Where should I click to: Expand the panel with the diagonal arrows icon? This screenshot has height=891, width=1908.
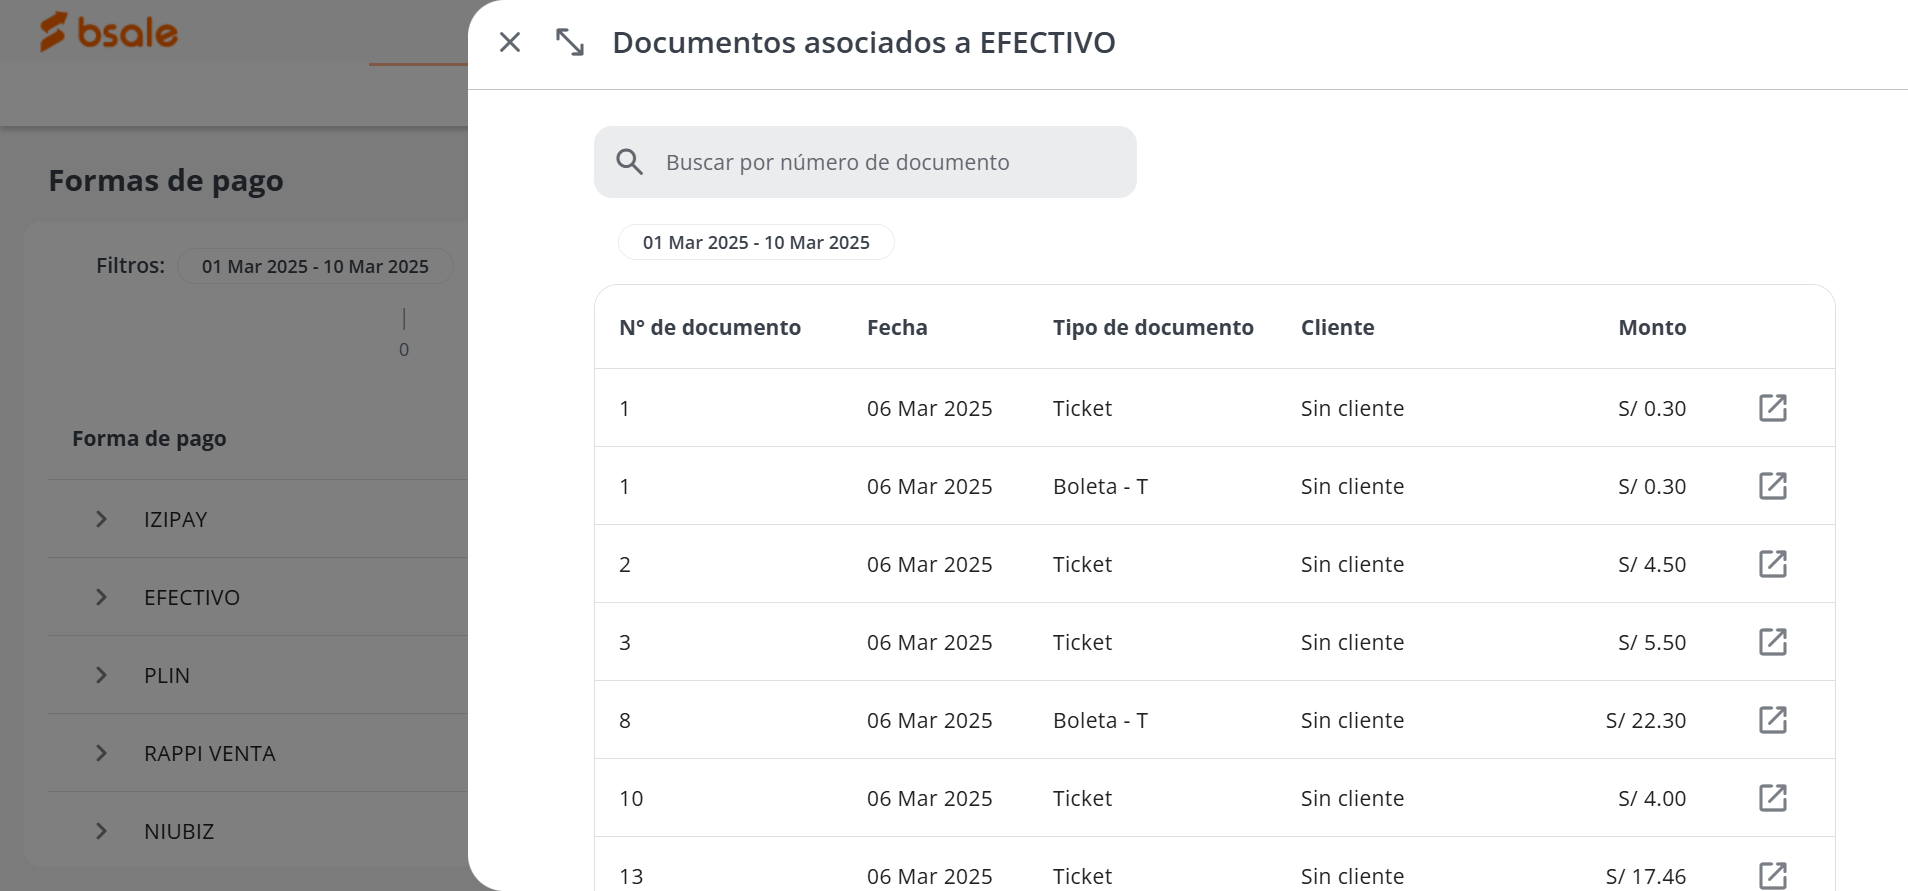pos(570,42)
